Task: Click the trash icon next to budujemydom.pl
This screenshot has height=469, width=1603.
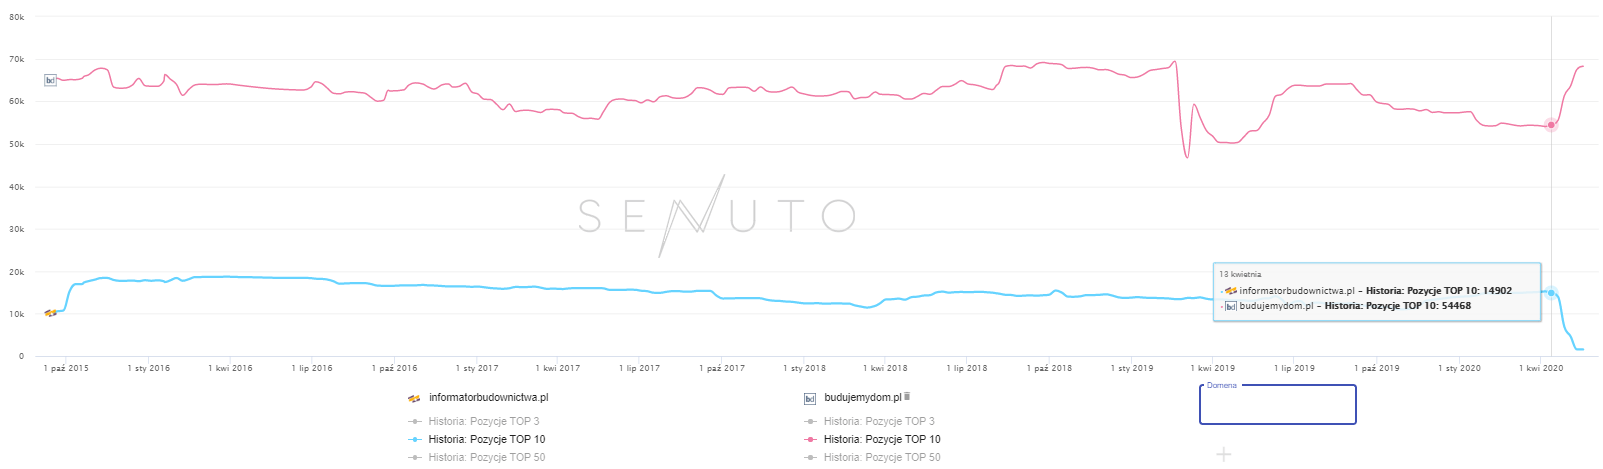Action: tap(908, 397)
